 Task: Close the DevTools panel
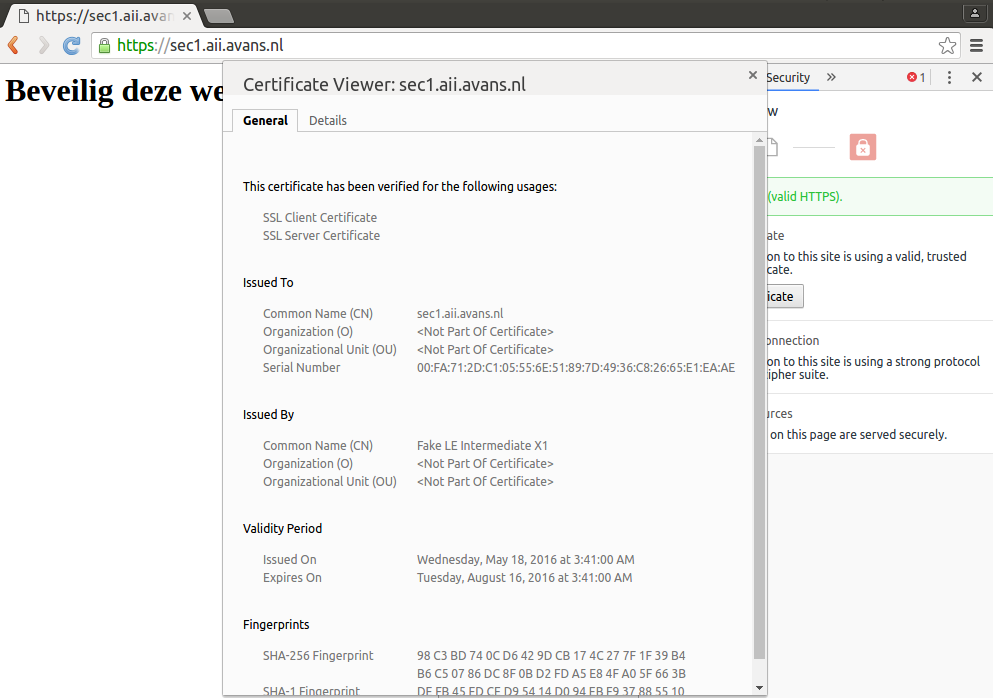pos(977,77)
